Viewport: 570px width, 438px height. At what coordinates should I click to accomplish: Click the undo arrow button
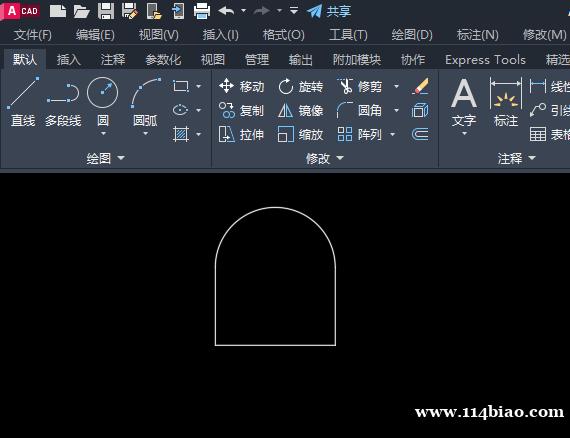(x=226, y=11)
